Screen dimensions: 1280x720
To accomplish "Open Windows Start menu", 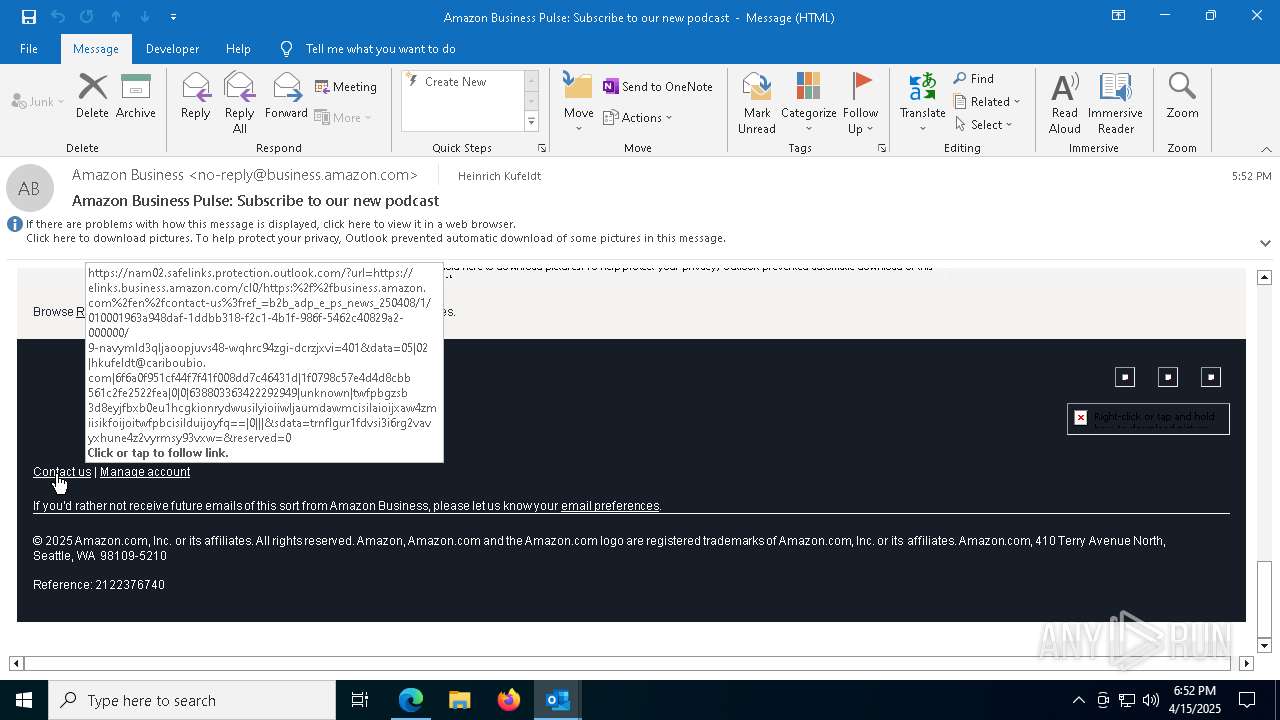I will pyautogui.click(x=24, y=700).
